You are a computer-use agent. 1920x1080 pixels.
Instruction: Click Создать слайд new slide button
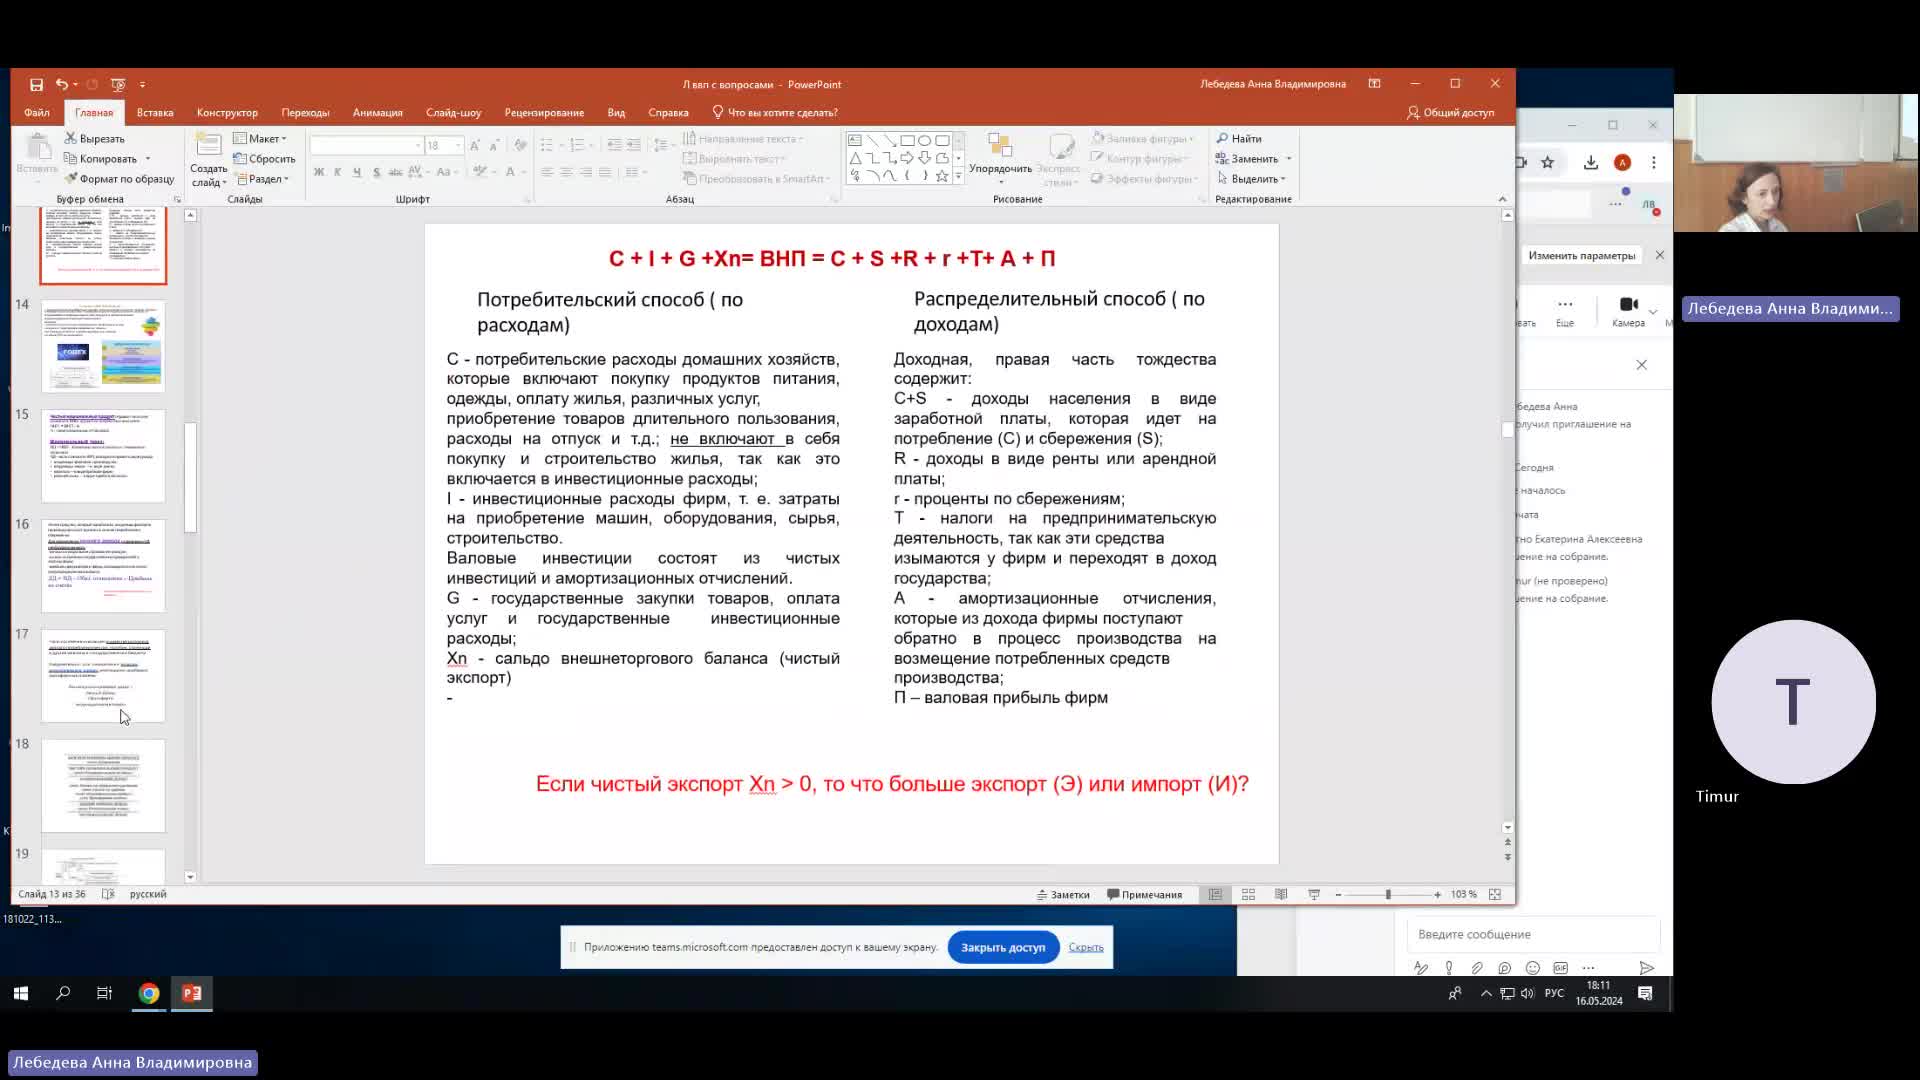coord(209,159)
